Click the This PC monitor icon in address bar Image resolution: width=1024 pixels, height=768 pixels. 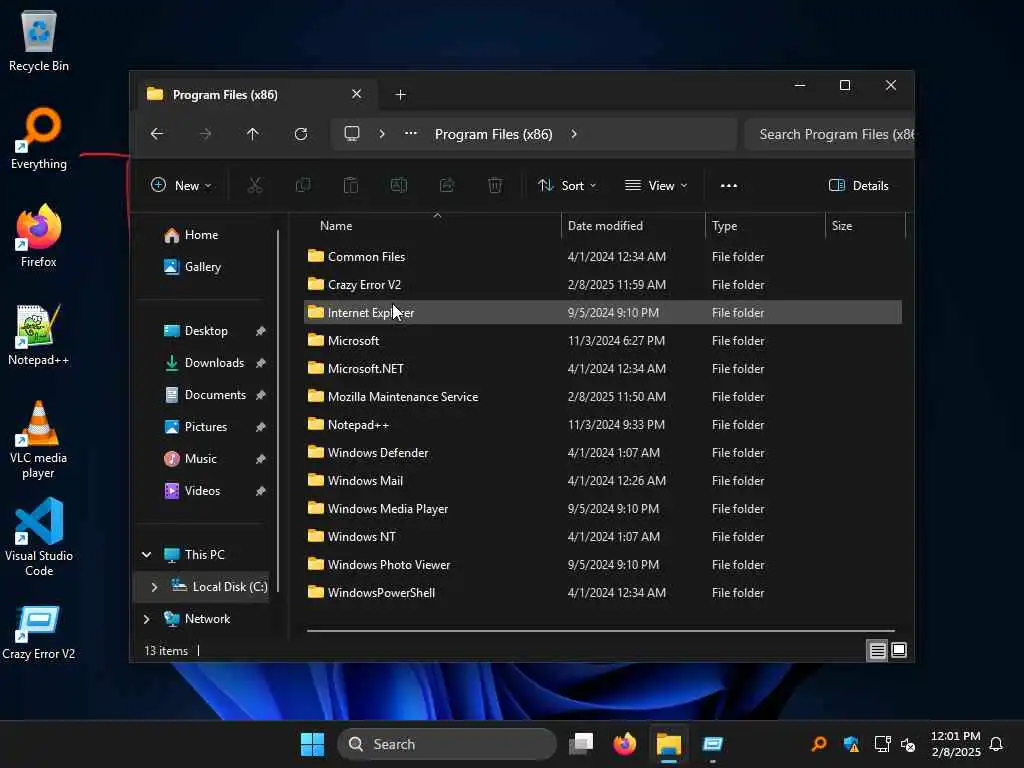point(352,134)
